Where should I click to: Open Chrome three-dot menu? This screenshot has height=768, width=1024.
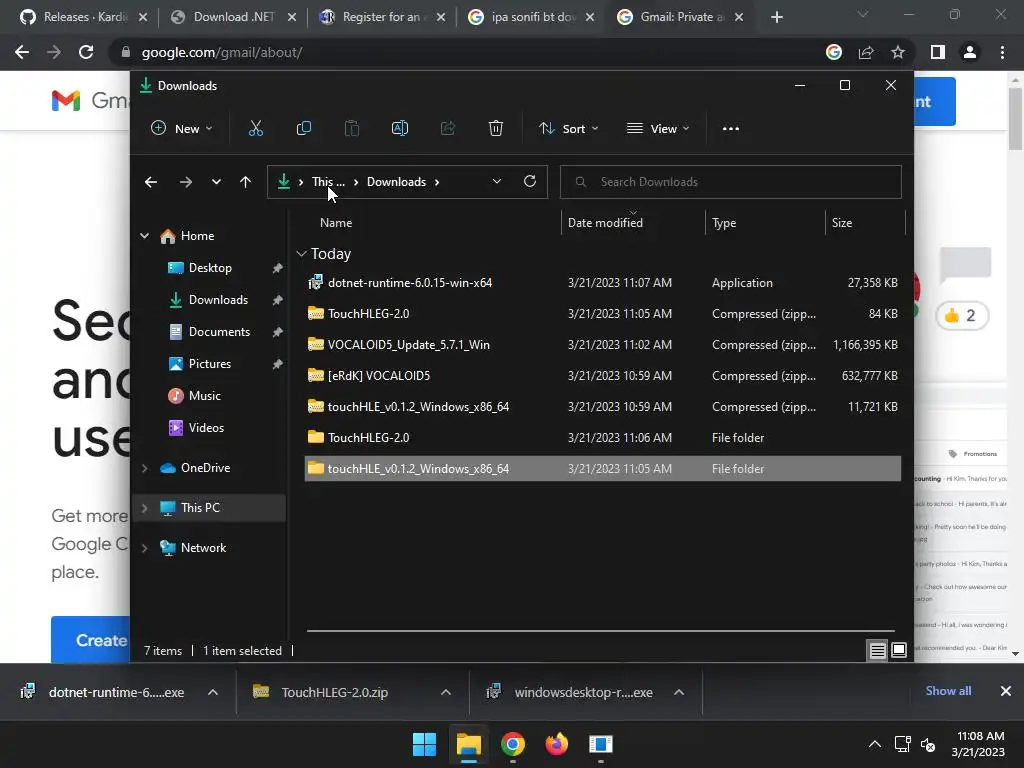(1002, 52)
